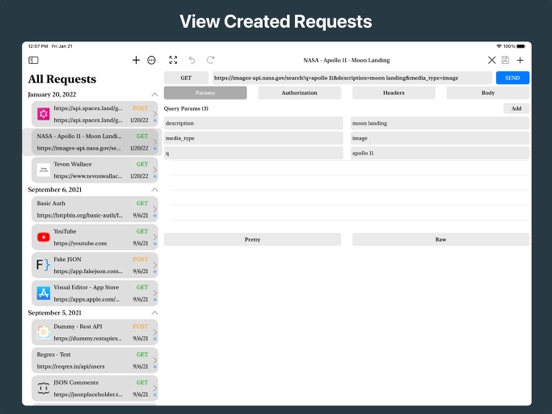Click the Query Params (3) label
This screenshot has height=414, width=552.
(x=186, y=108)
